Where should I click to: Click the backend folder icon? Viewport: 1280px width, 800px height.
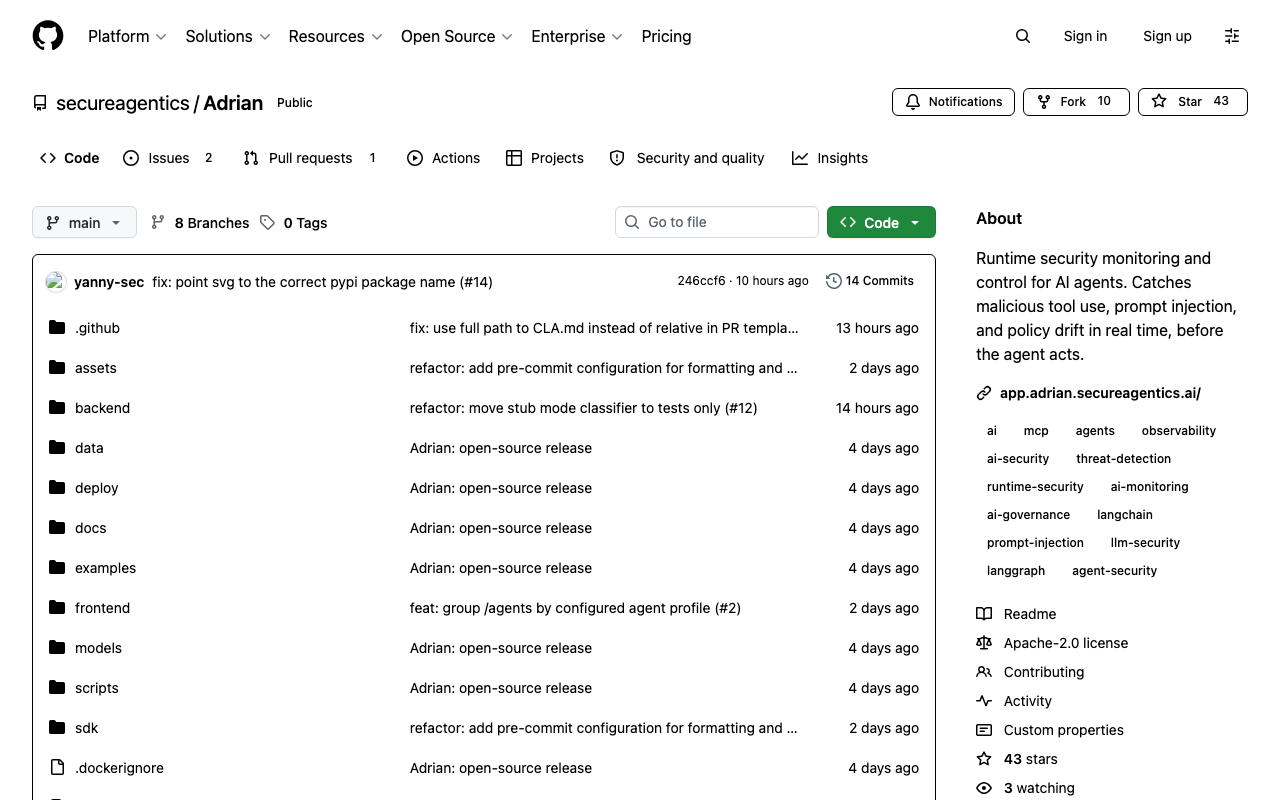pos(57,408)
